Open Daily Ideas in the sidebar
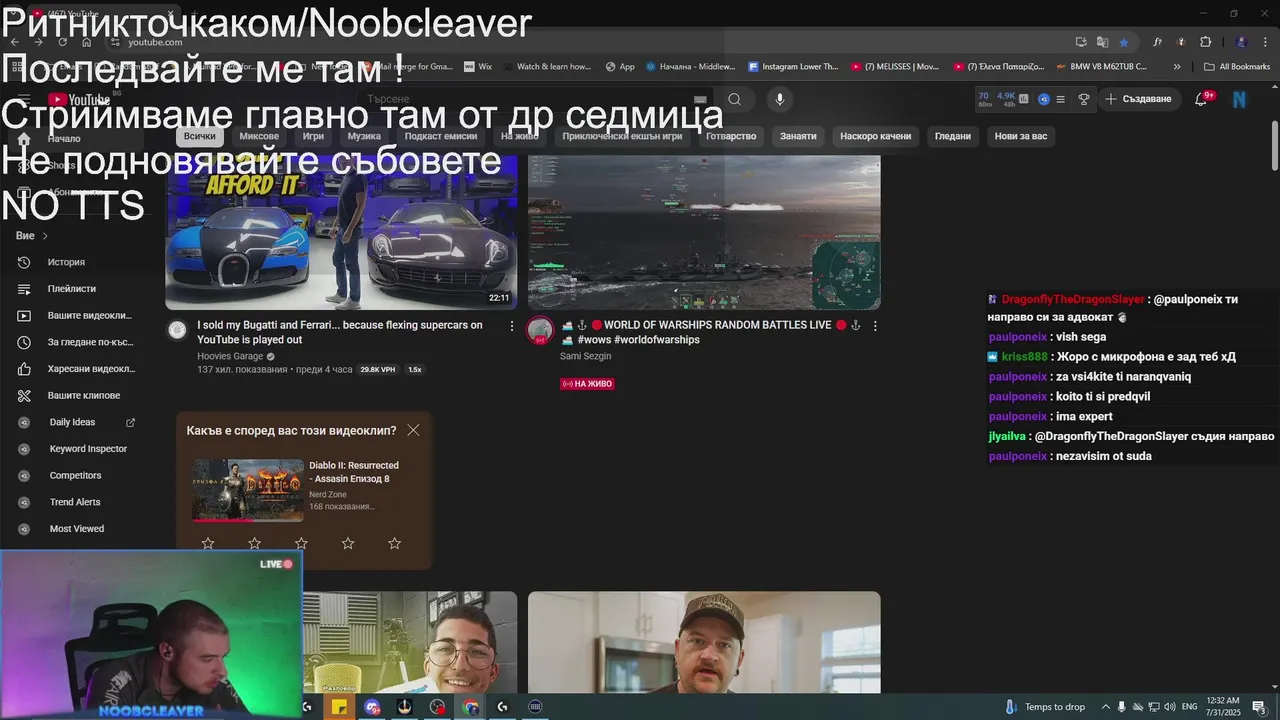This screenshot has width=1280, height=720. tap(78, 422)
